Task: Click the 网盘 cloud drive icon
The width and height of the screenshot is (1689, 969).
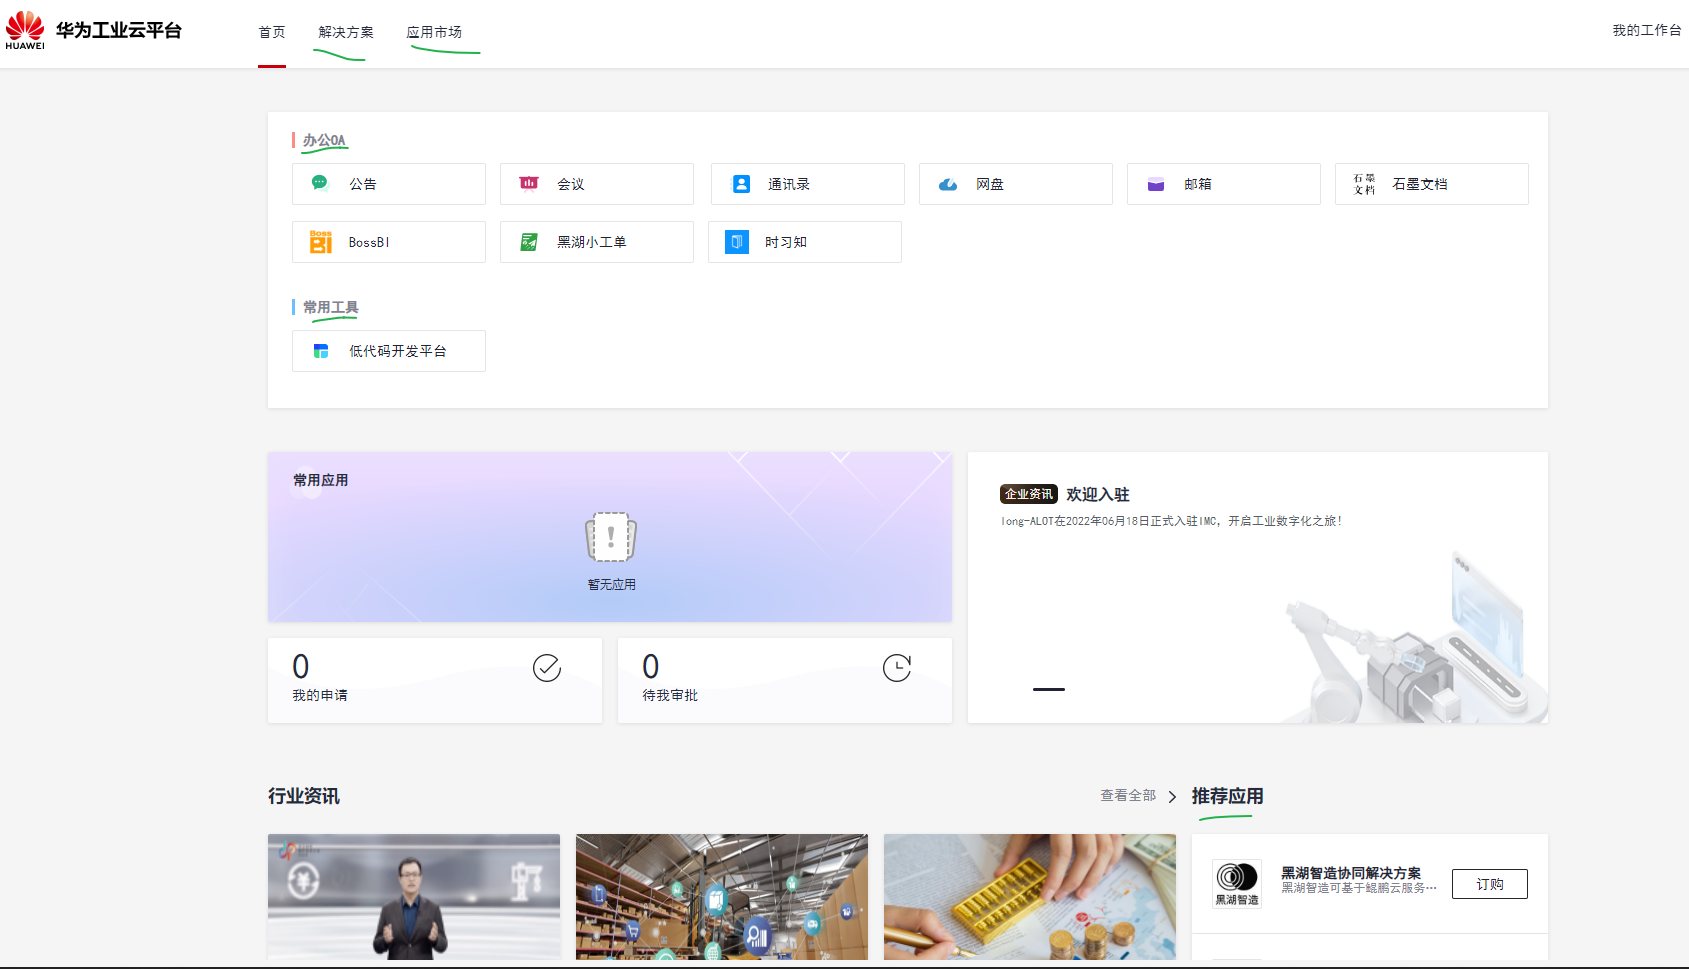Action: (x=948, y=184)
